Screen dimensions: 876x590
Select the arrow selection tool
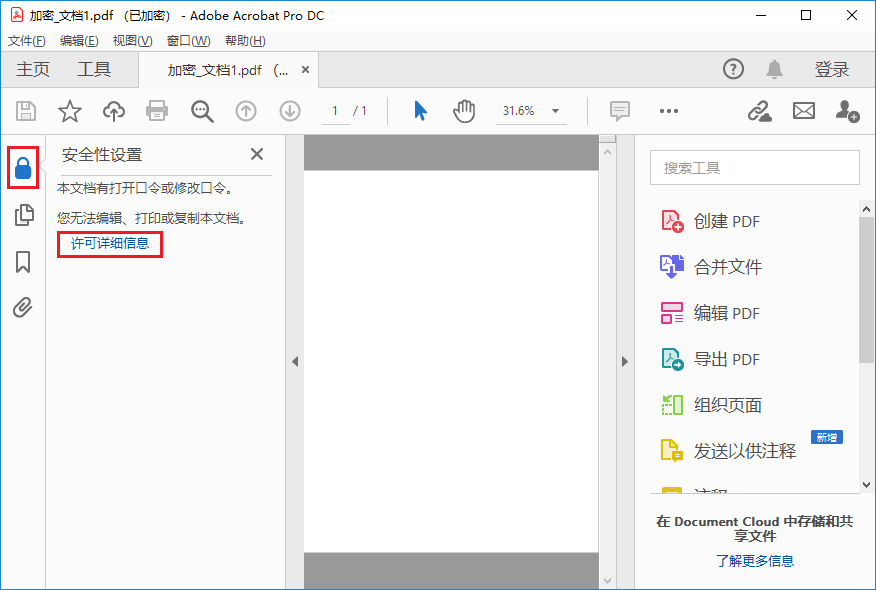coord(421,111)
